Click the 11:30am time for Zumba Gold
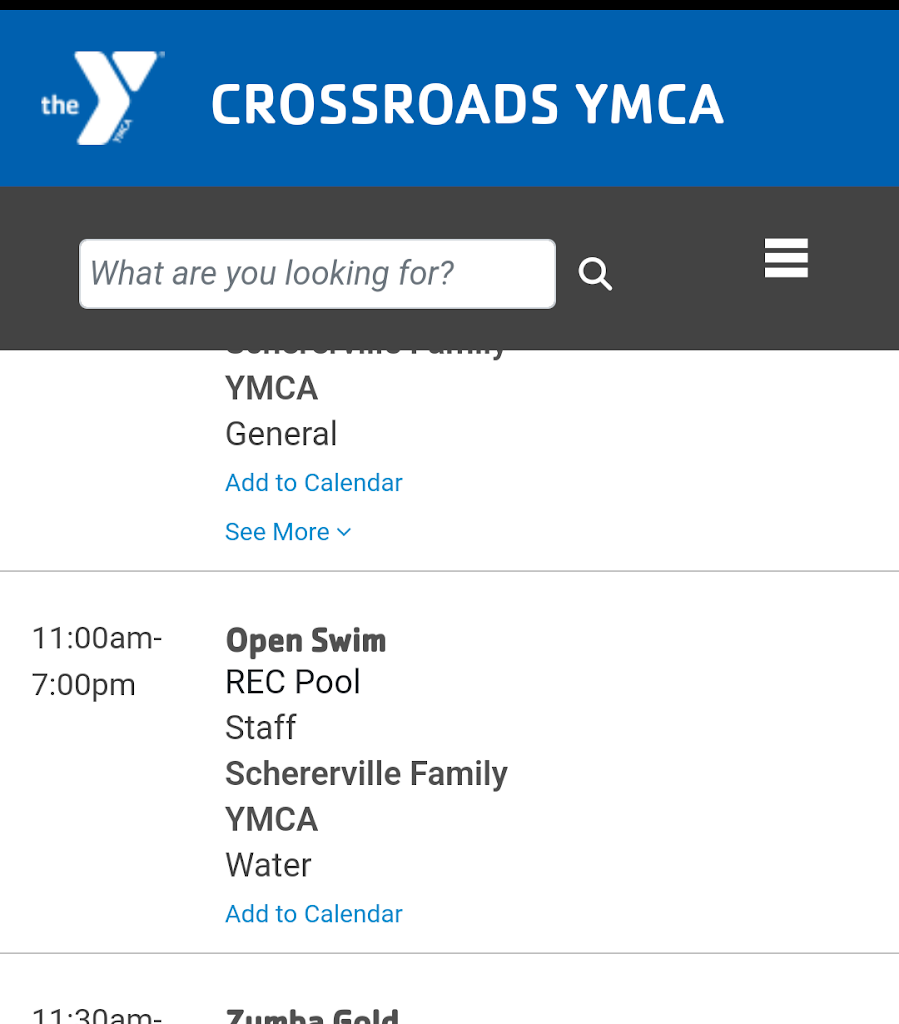This screenshot has width=899, height=1024. 96,1016
